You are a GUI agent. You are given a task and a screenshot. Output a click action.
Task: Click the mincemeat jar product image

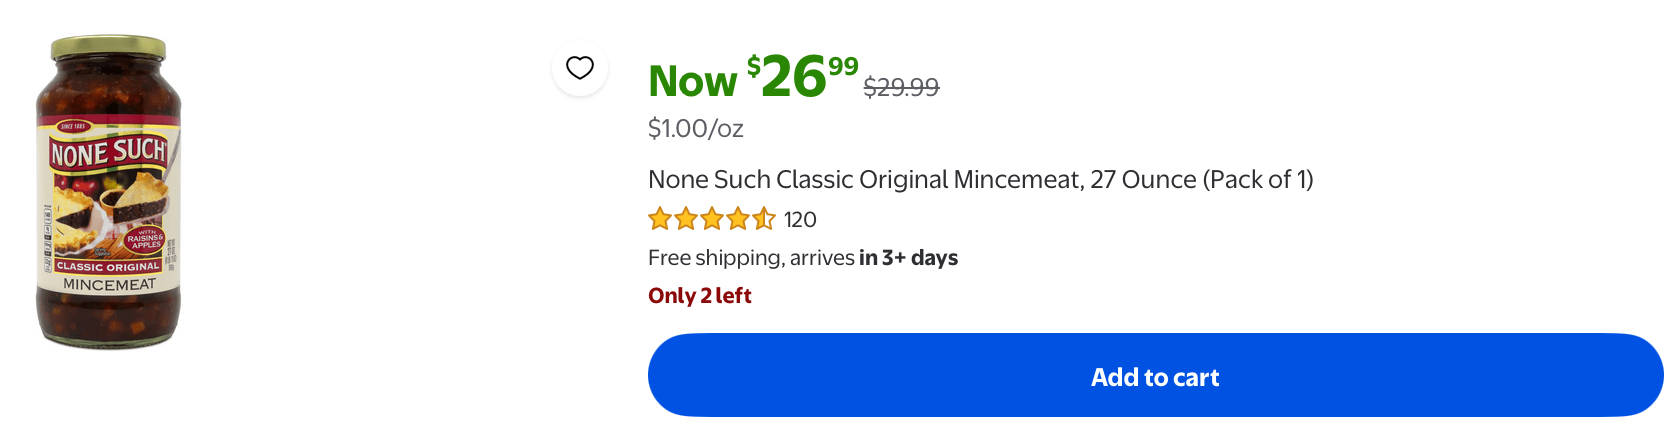tap(109, 195)
